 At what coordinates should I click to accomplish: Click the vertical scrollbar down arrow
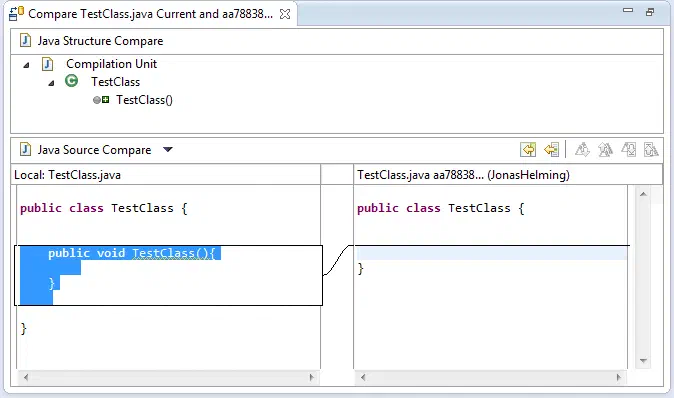(643, 361)
